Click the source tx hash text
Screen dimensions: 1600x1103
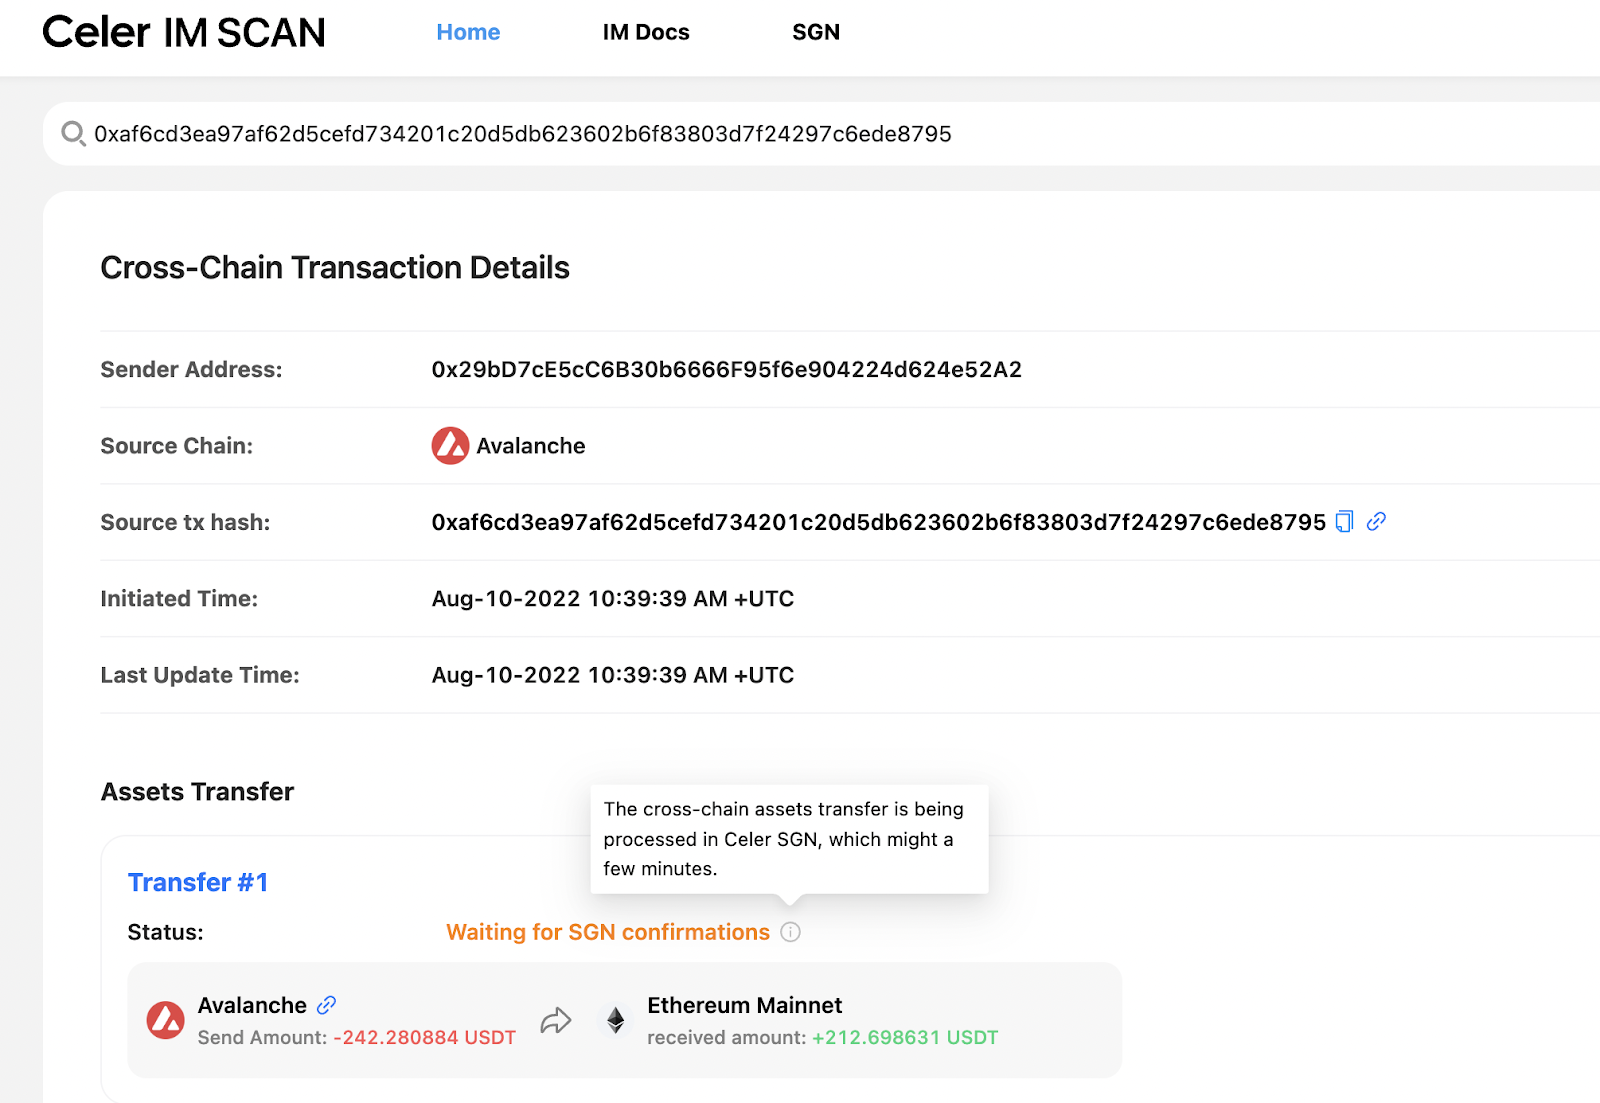[878, 522]
